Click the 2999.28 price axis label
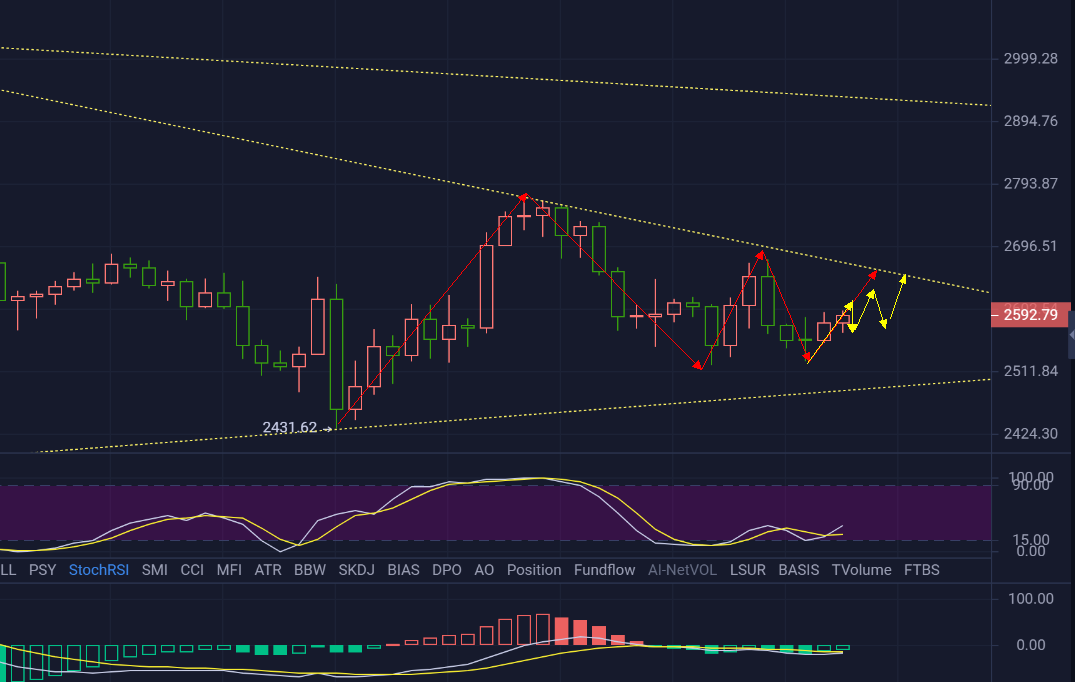The height and width of the screenshot is (682, 1075). pyautogui.click(x=1030, y=59)
